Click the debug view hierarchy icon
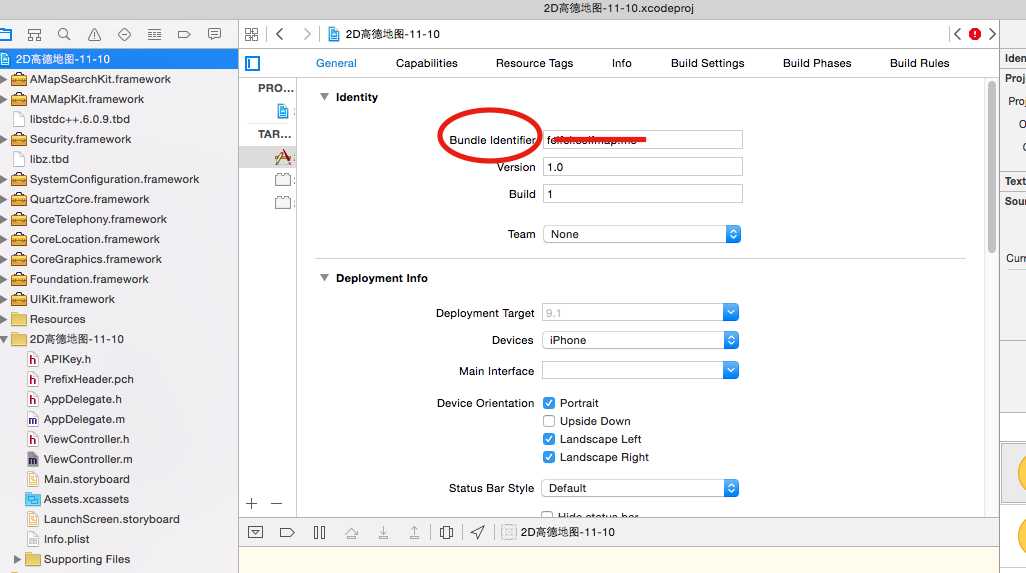The width and height of the screenshot is (1026, 573). (x=446, y=532)
